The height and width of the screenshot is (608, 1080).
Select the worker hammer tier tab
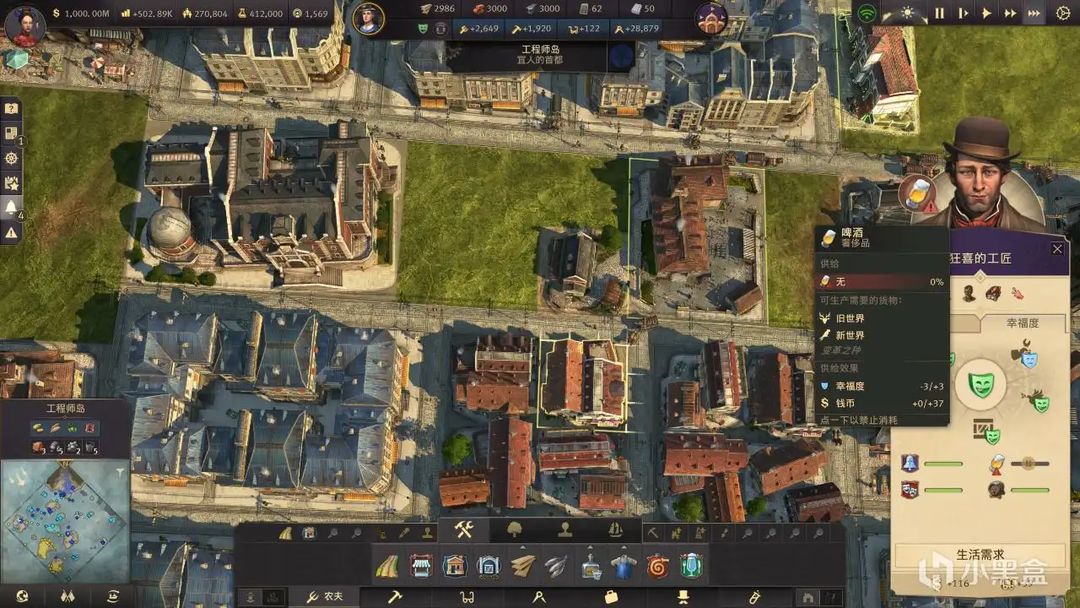[x=395, y=597]
